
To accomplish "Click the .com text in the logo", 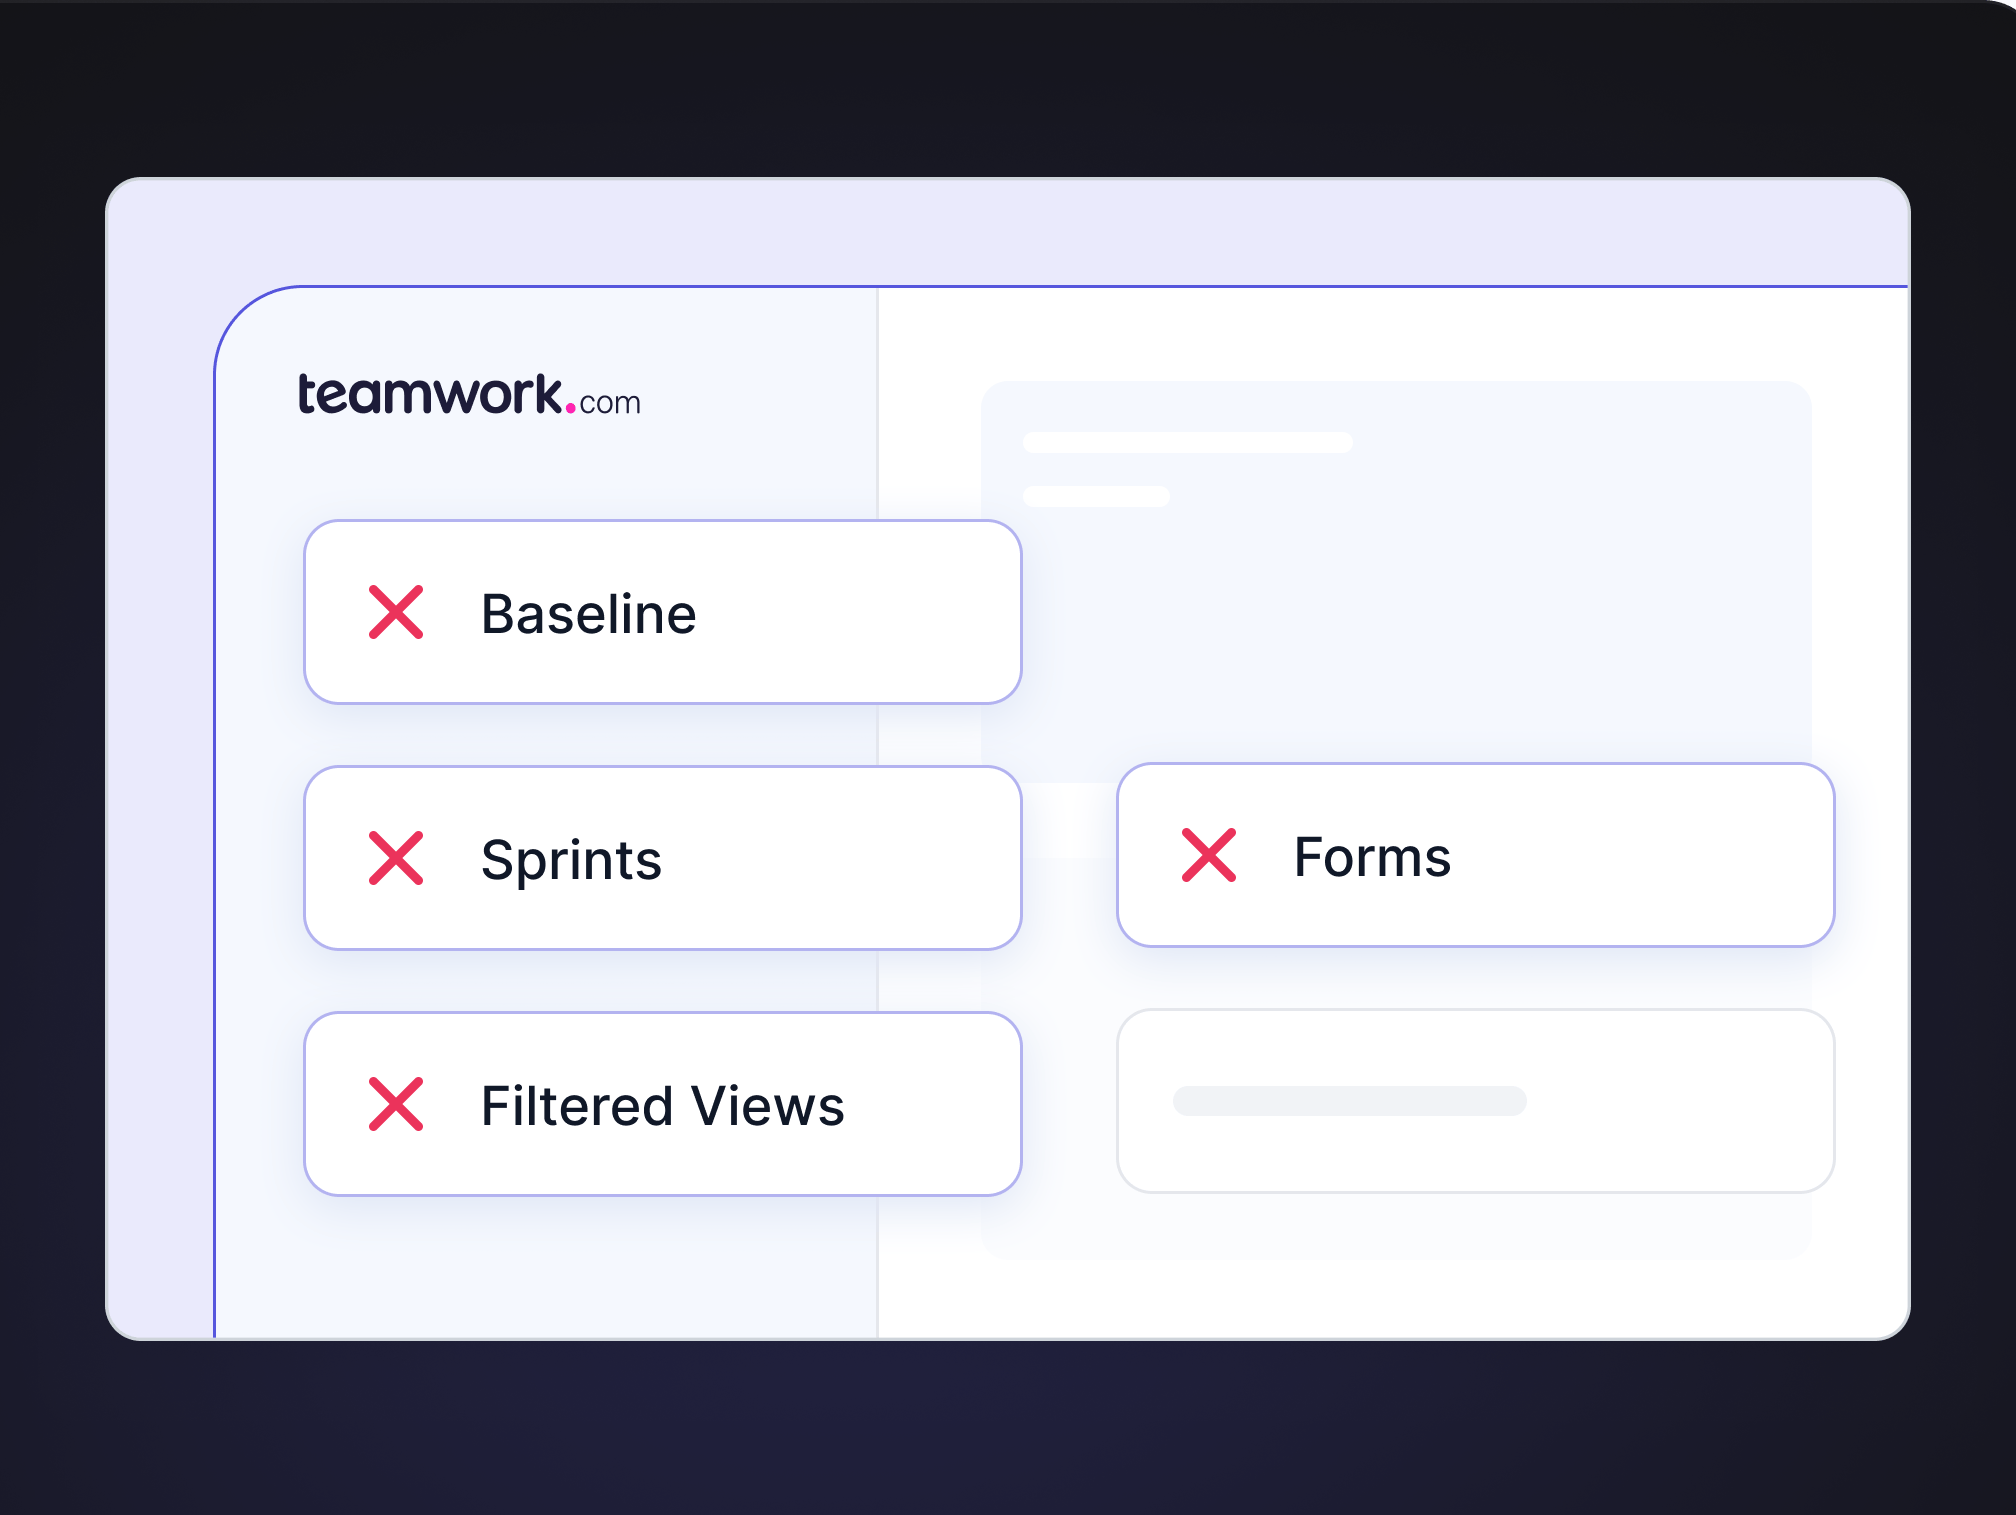I will tap(610, 403).
